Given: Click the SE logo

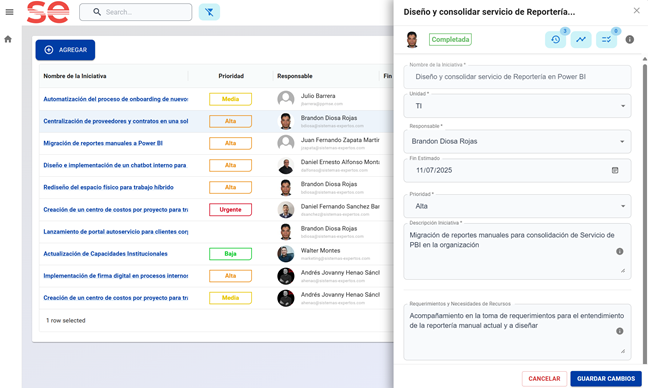Looking at the screenshot, I should [48, 12].
